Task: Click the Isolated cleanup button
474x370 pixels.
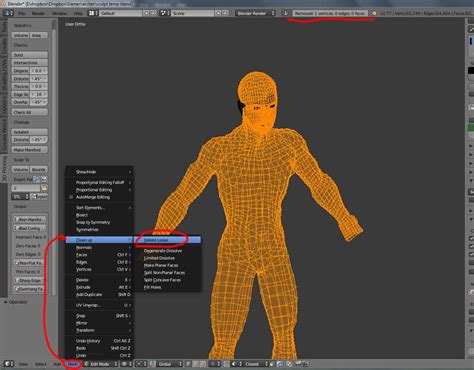Action: [x=30, y=132]
